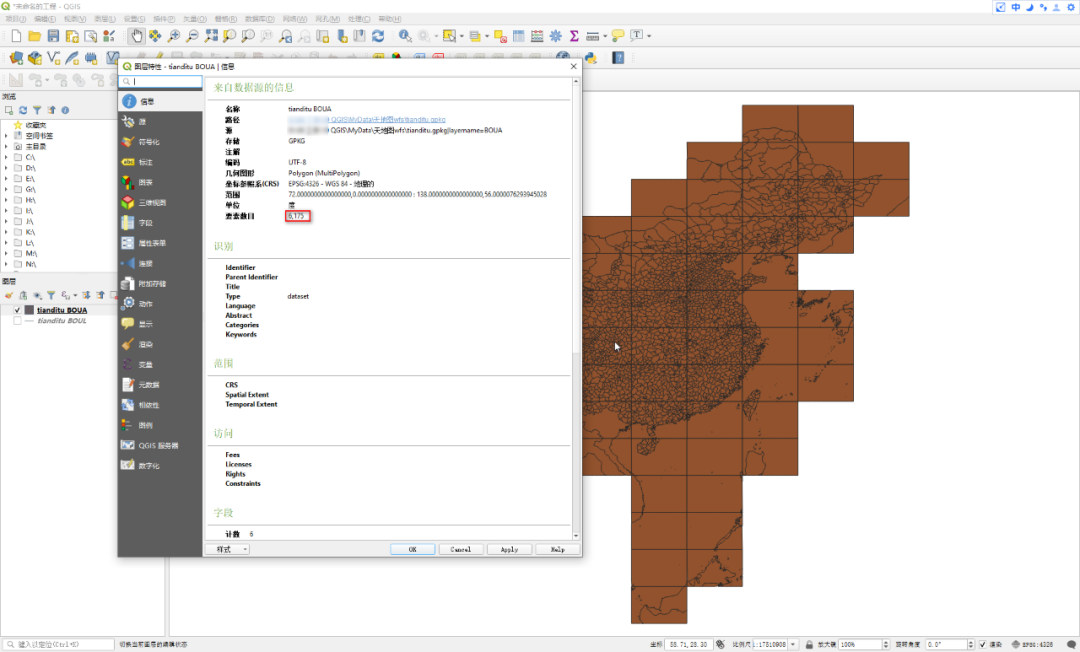Image resolution: width=1080 pixels, height=652 pixels.
Task: Open the 3D view tab in layer properties
Action: click(160, 202)
